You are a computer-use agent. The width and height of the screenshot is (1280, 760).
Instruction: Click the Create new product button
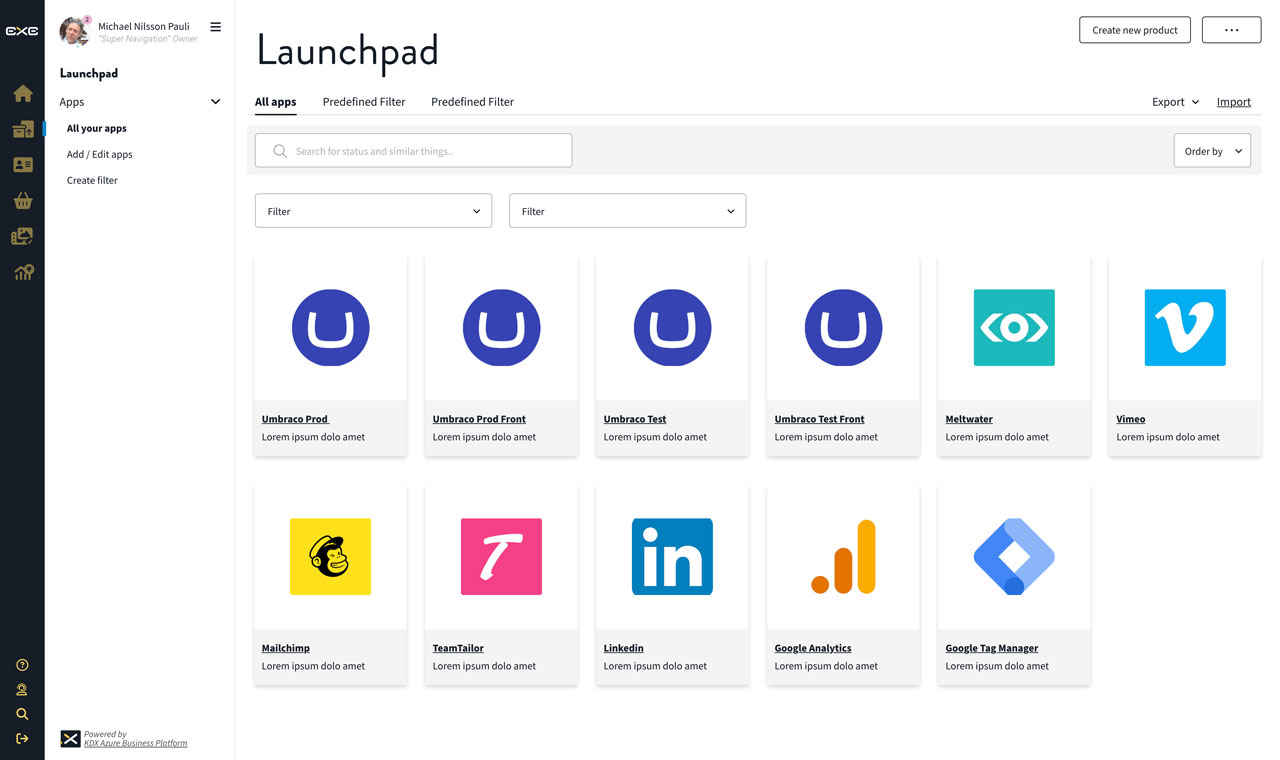pyautogui.click(x=1135, y=30)
